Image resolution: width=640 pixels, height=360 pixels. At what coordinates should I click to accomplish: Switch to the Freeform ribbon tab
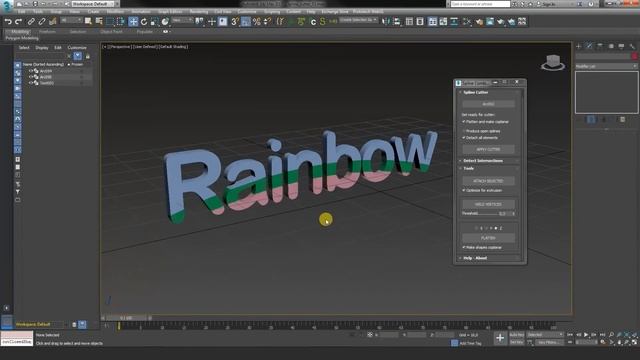47,31
